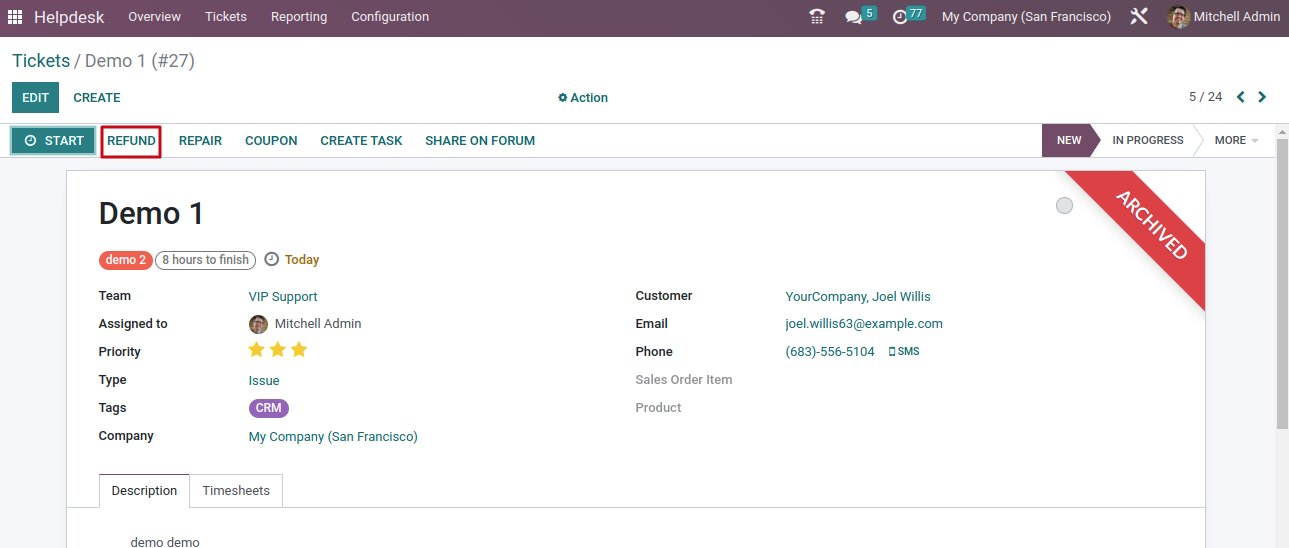
Task: Switch to the Timesheets tab
Action: coord(236,491)
